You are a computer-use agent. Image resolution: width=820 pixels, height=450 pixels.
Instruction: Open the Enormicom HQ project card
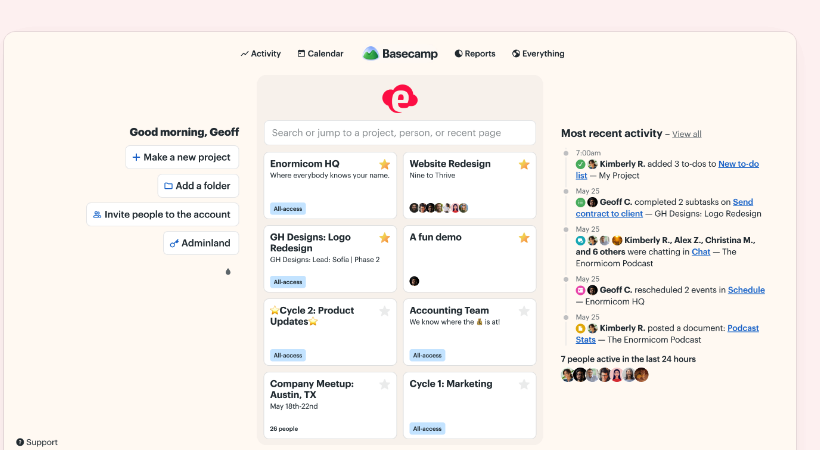(330, 185)
